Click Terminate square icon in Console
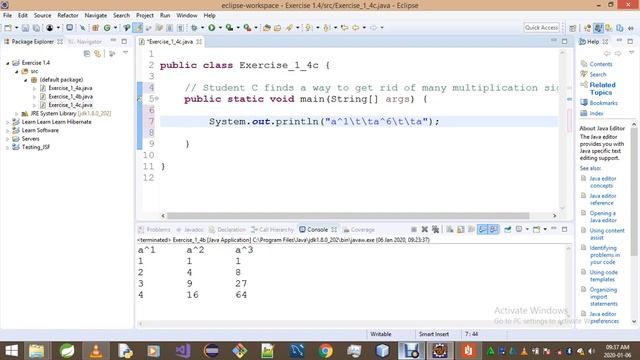 (x=414, y=229)
